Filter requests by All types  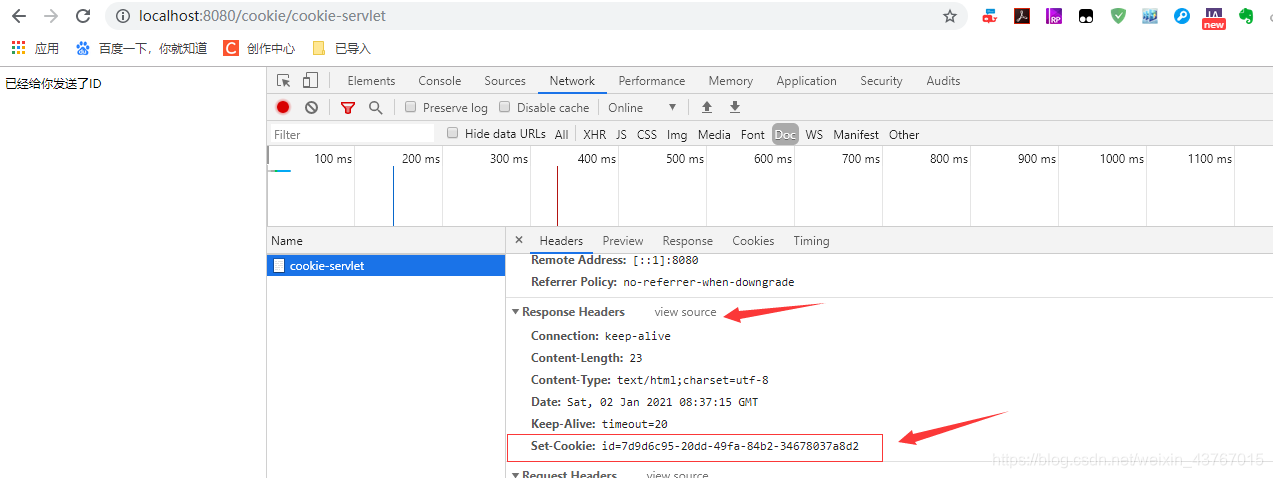point(561,134)
